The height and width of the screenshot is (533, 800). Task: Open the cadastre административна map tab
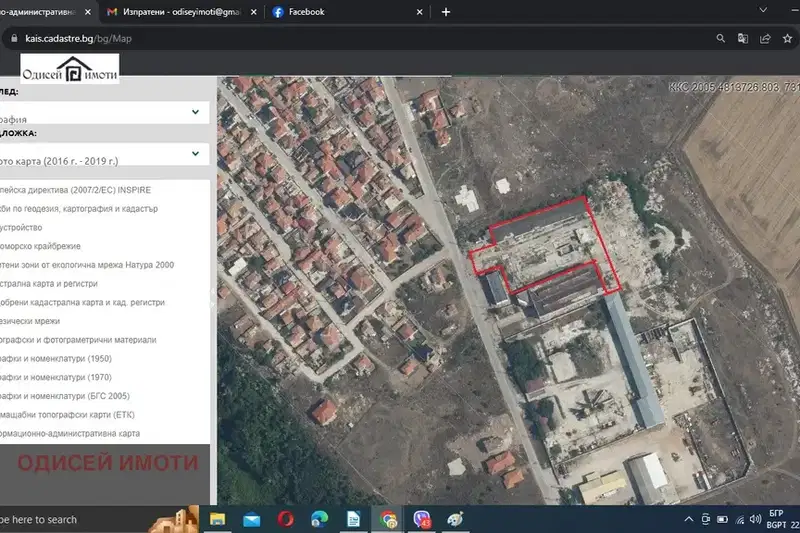click(38, 12)
